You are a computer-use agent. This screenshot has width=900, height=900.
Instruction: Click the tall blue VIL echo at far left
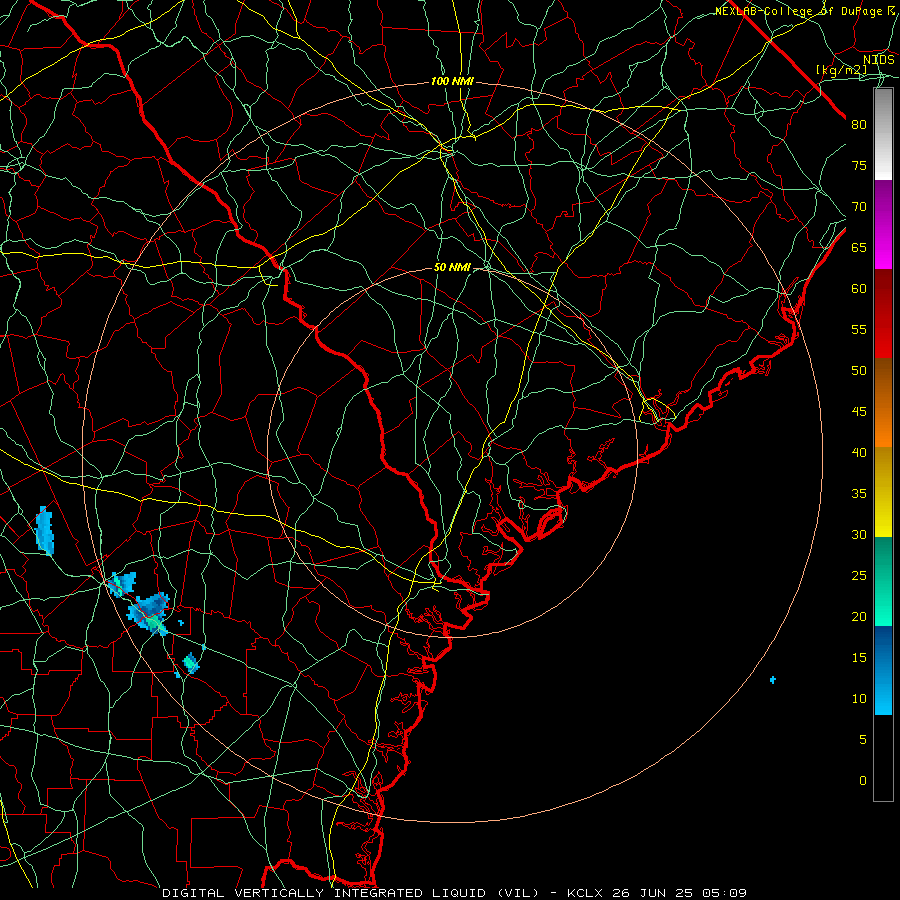[44, 530]
